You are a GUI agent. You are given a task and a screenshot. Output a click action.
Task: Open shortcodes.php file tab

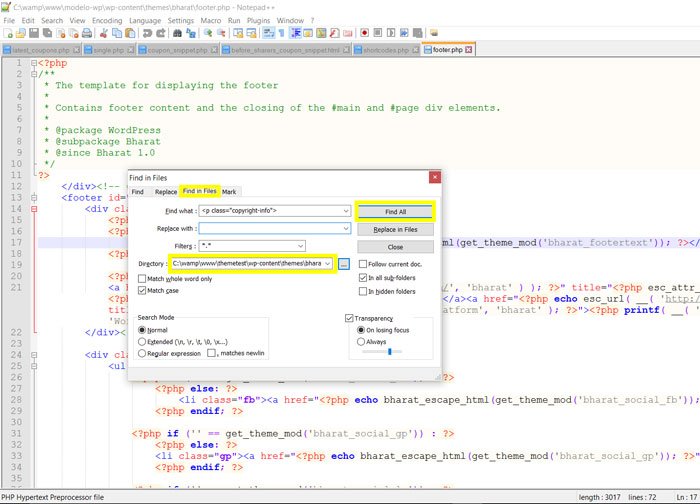(386, 50)
